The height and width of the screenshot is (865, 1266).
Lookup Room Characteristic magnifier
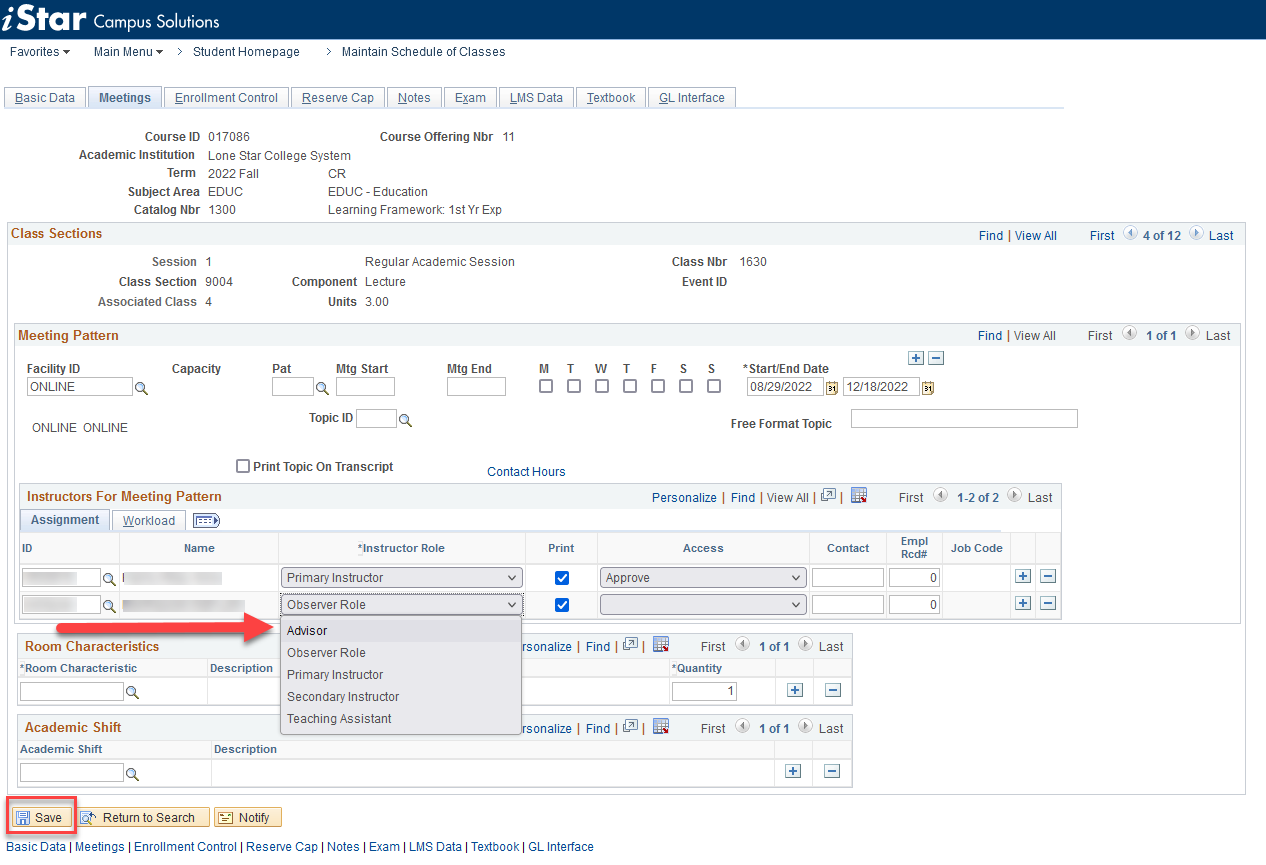click(x=132, y=692)
